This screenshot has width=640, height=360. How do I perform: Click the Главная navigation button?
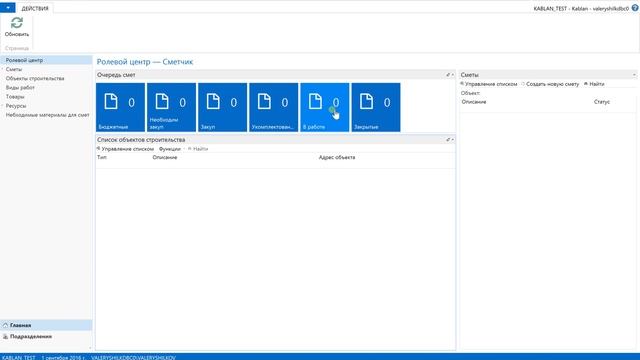(x=46, y=325)
